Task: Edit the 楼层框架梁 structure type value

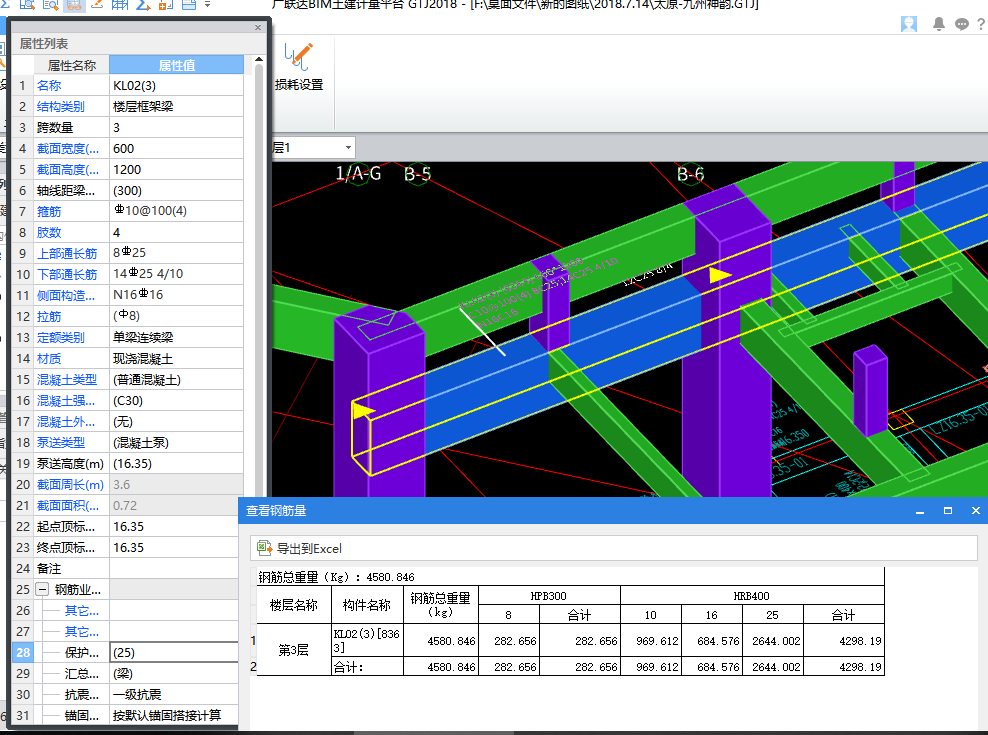Action: point(176,107)
